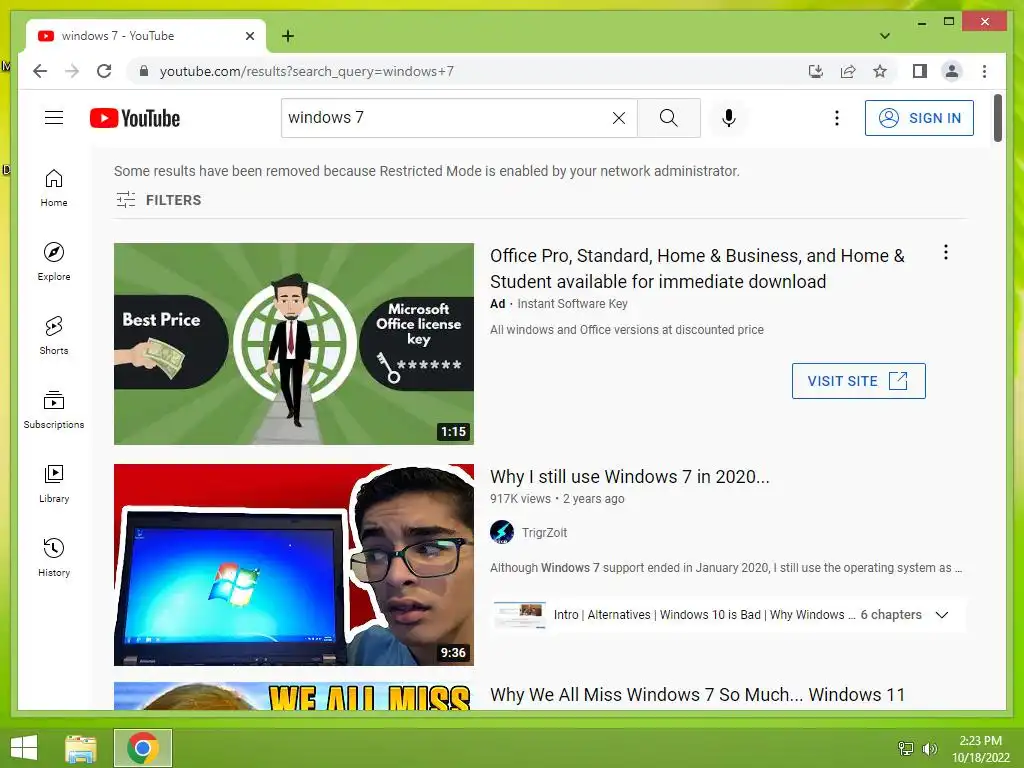Share this page icon
The image size is (1024, 768).
pos(848,71)
